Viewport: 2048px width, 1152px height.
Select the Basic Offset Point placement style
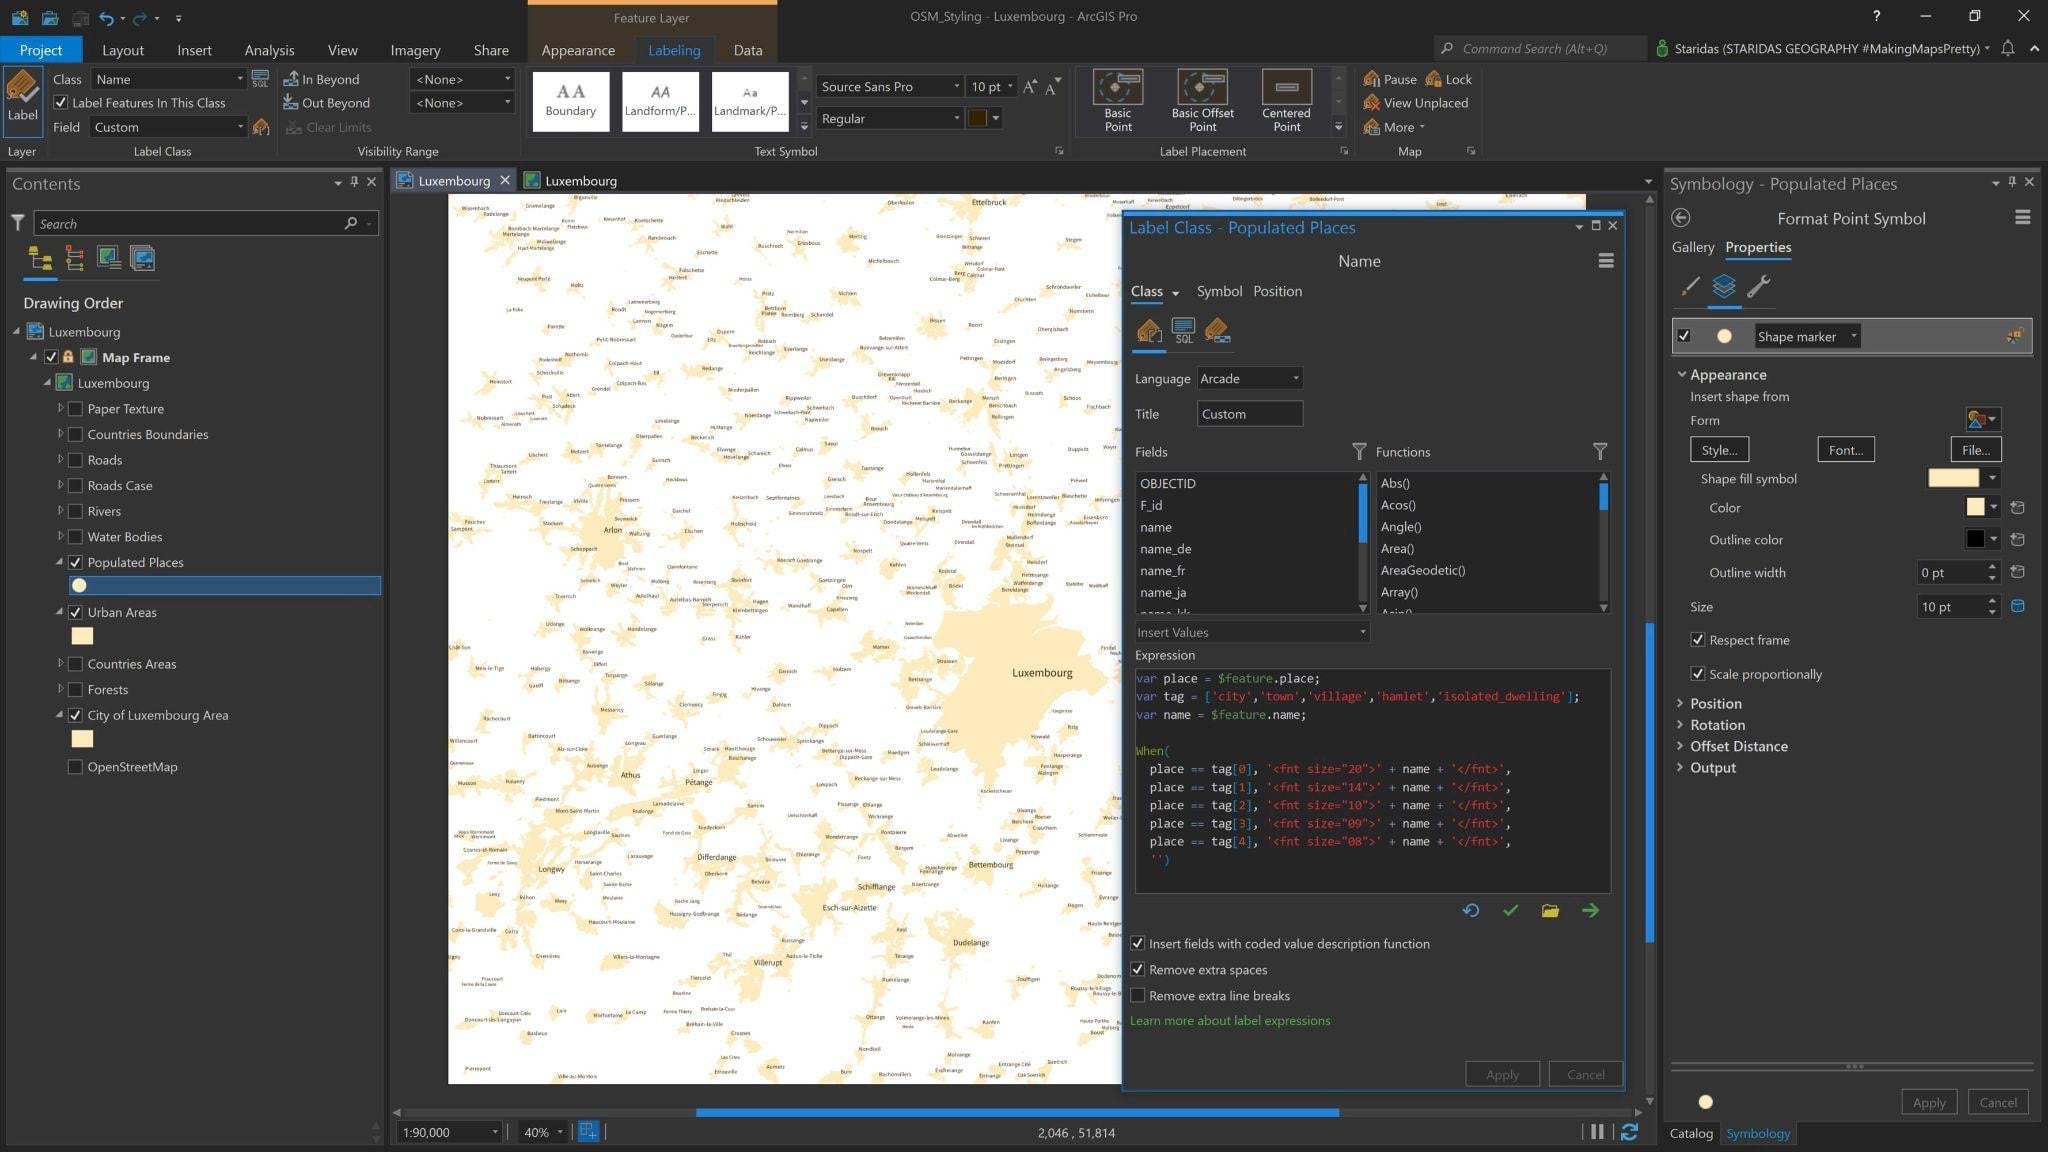[x=1202, y=100]
